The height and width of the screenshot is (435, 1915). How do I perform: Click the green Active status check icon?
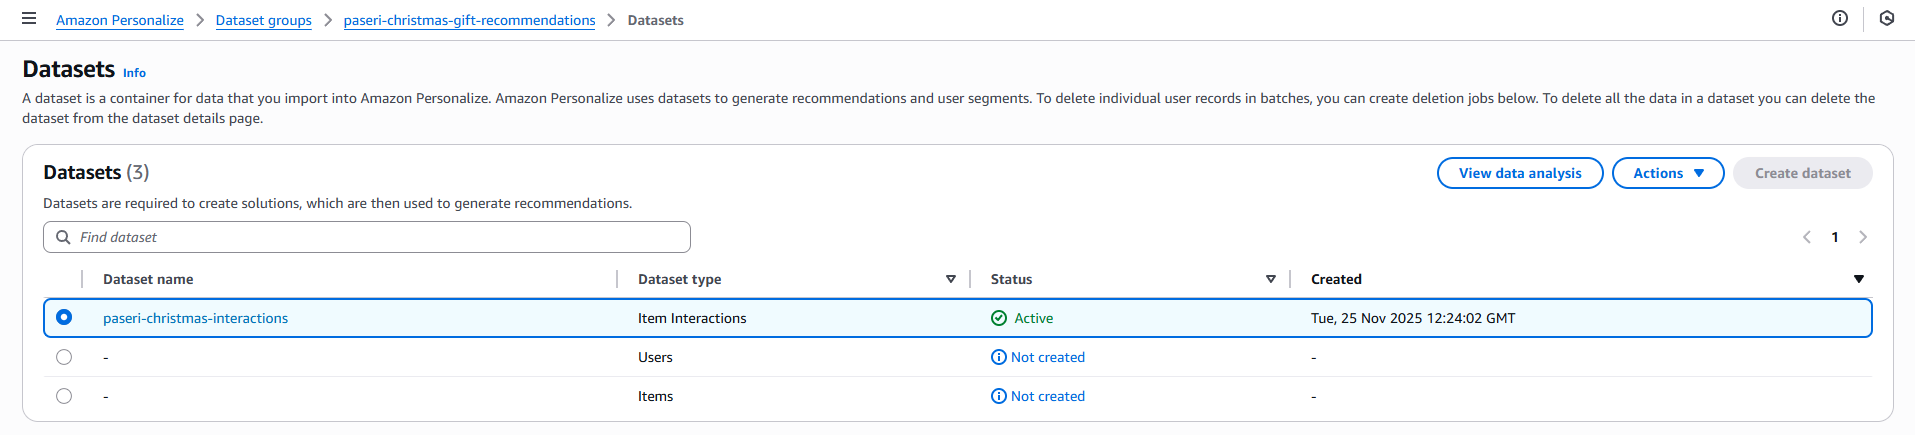[x=998, y=318]
